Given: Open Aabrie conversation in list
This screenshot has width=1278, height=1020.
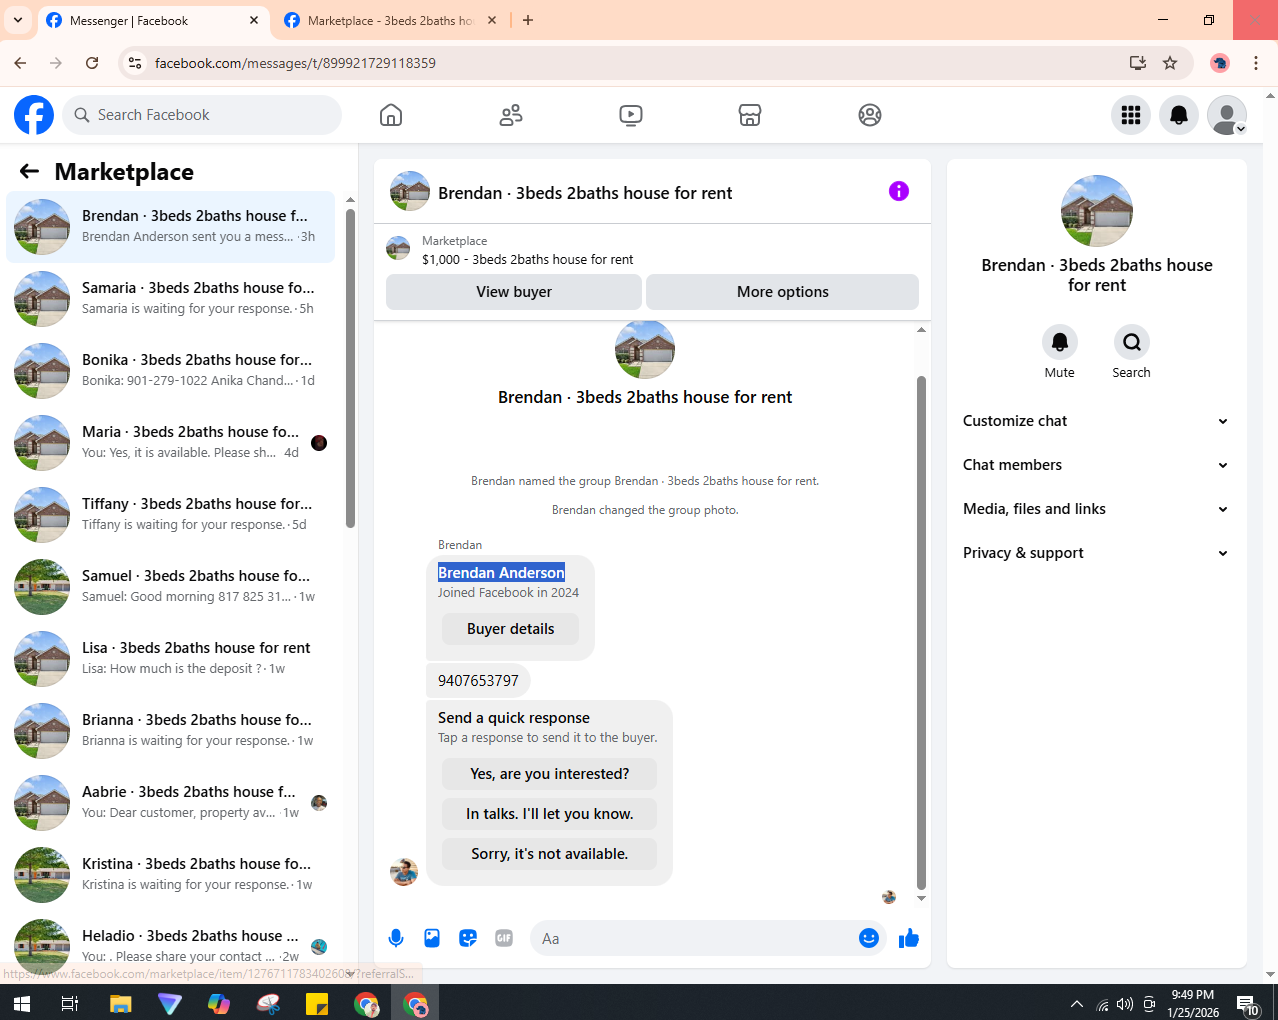Looking at the screenshot, I should [170, 803].
